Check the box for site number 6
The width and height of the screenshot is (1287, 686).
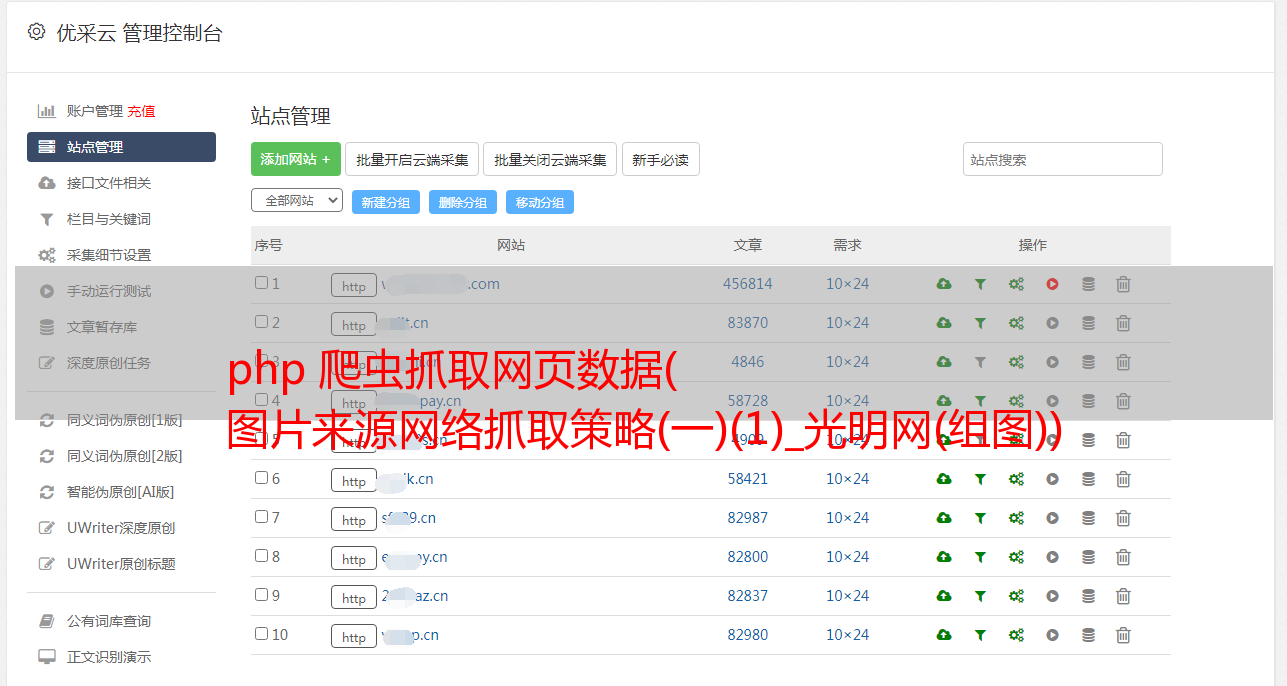[261, 478]
